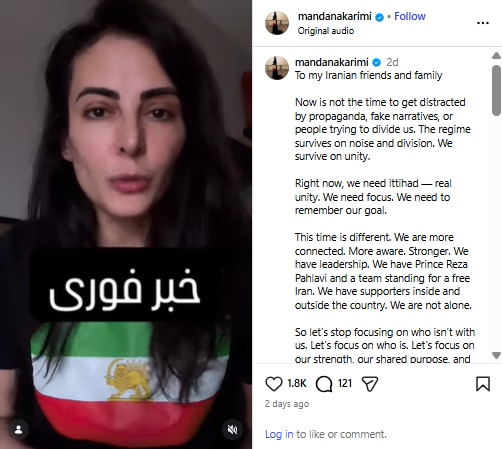The height and width of the screenshot is (449, 502).
Task: Click caption profile picture avatar
Action: pos(277,68)
